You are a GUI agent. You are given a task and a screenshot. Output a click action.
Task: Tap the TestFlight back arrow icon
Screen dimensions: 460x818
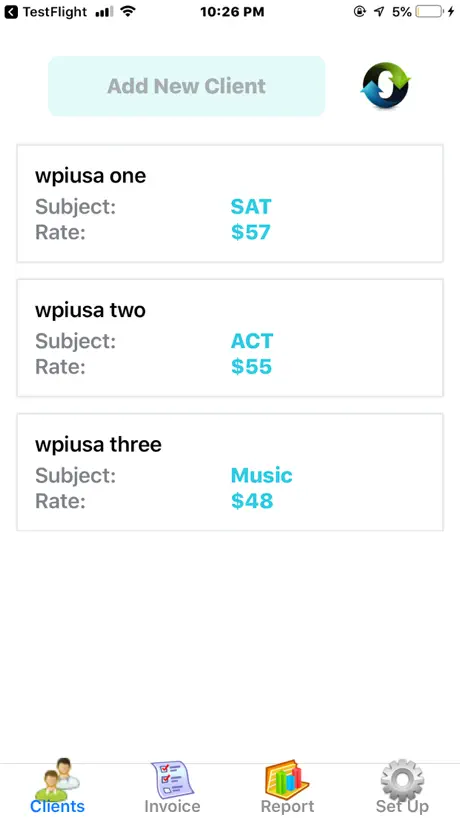point(11,11)
